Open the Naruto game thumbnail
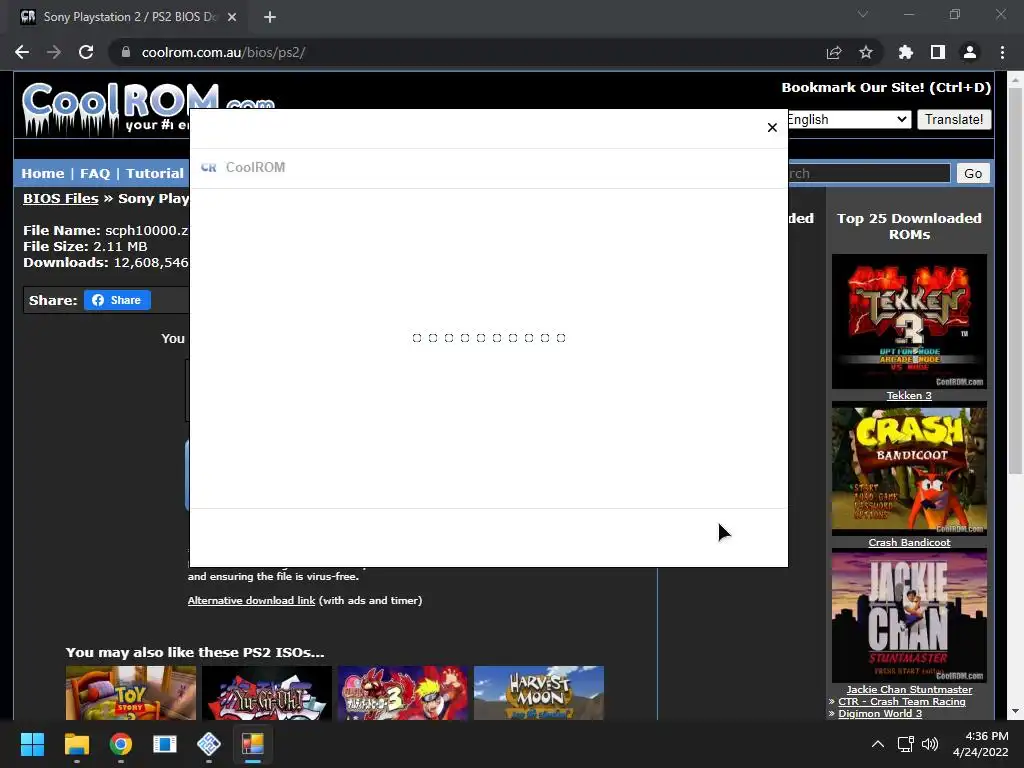Image resolution: width=1024 pixels, height=768 pixels. tap(402, 693)
